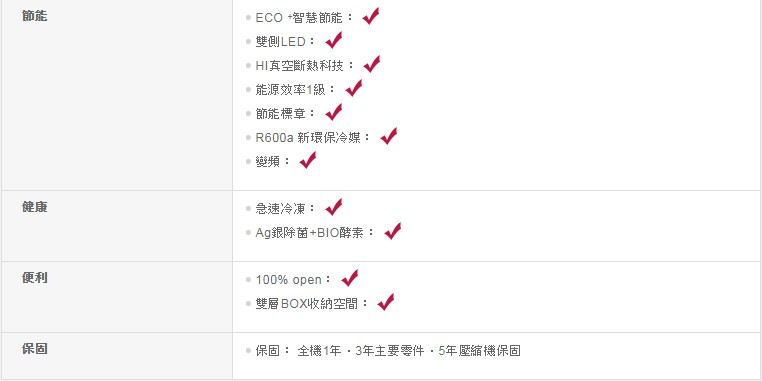The height and width of the screenshot is (381, 762).
Task: Click the checkmark next to ECO+智慧節能
Action: pos(371,16)
